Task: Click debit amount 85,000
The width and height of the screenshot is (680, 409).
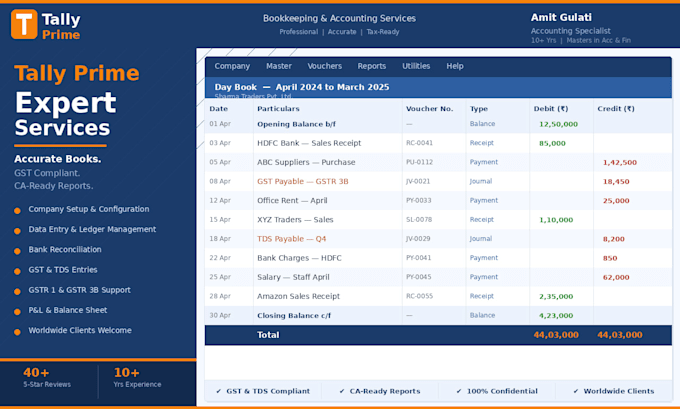Action: point(552,144)
